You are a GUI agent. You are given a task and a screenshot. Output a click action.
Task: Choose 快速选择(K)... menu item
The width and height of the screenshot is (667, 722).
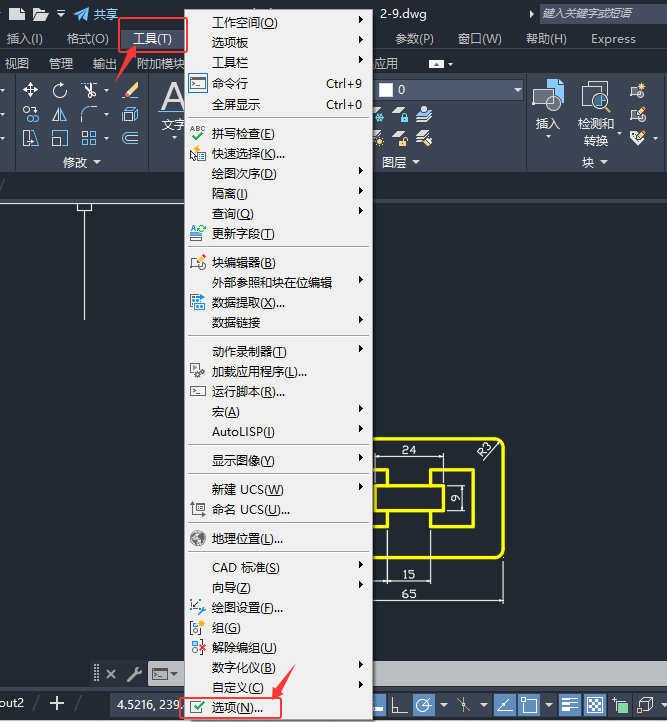point(278,154)
